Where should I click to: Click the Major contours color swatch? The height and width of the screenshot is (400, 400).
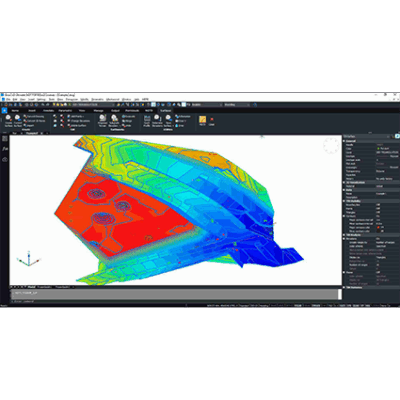pos(378,227)
